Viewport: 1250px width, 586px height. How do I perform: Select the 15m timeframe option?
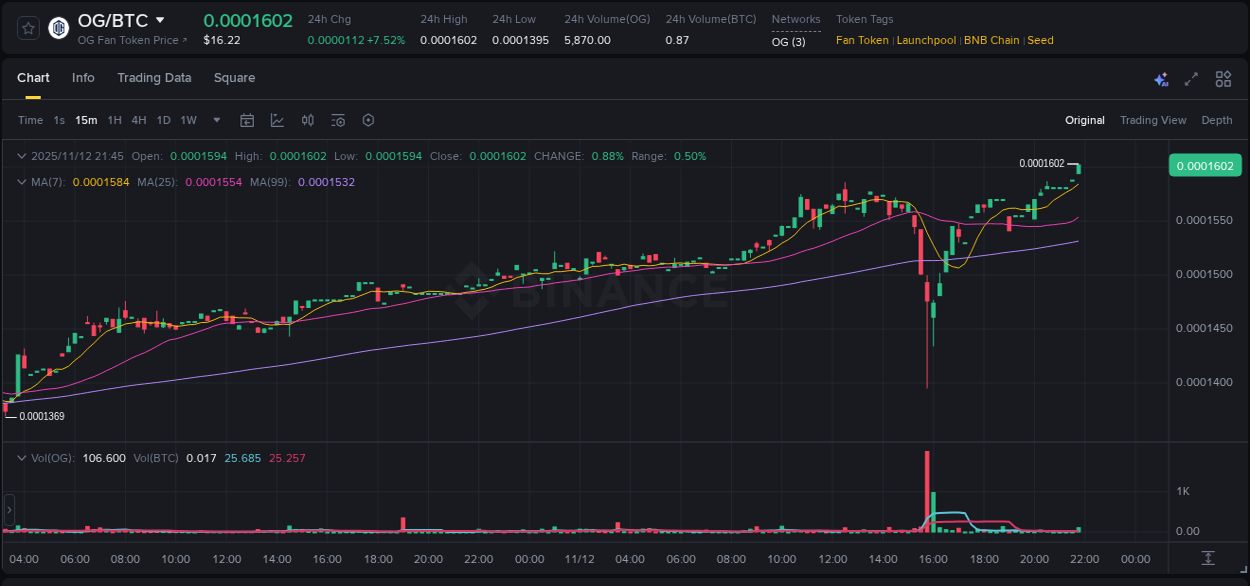(x=86, y=119)
